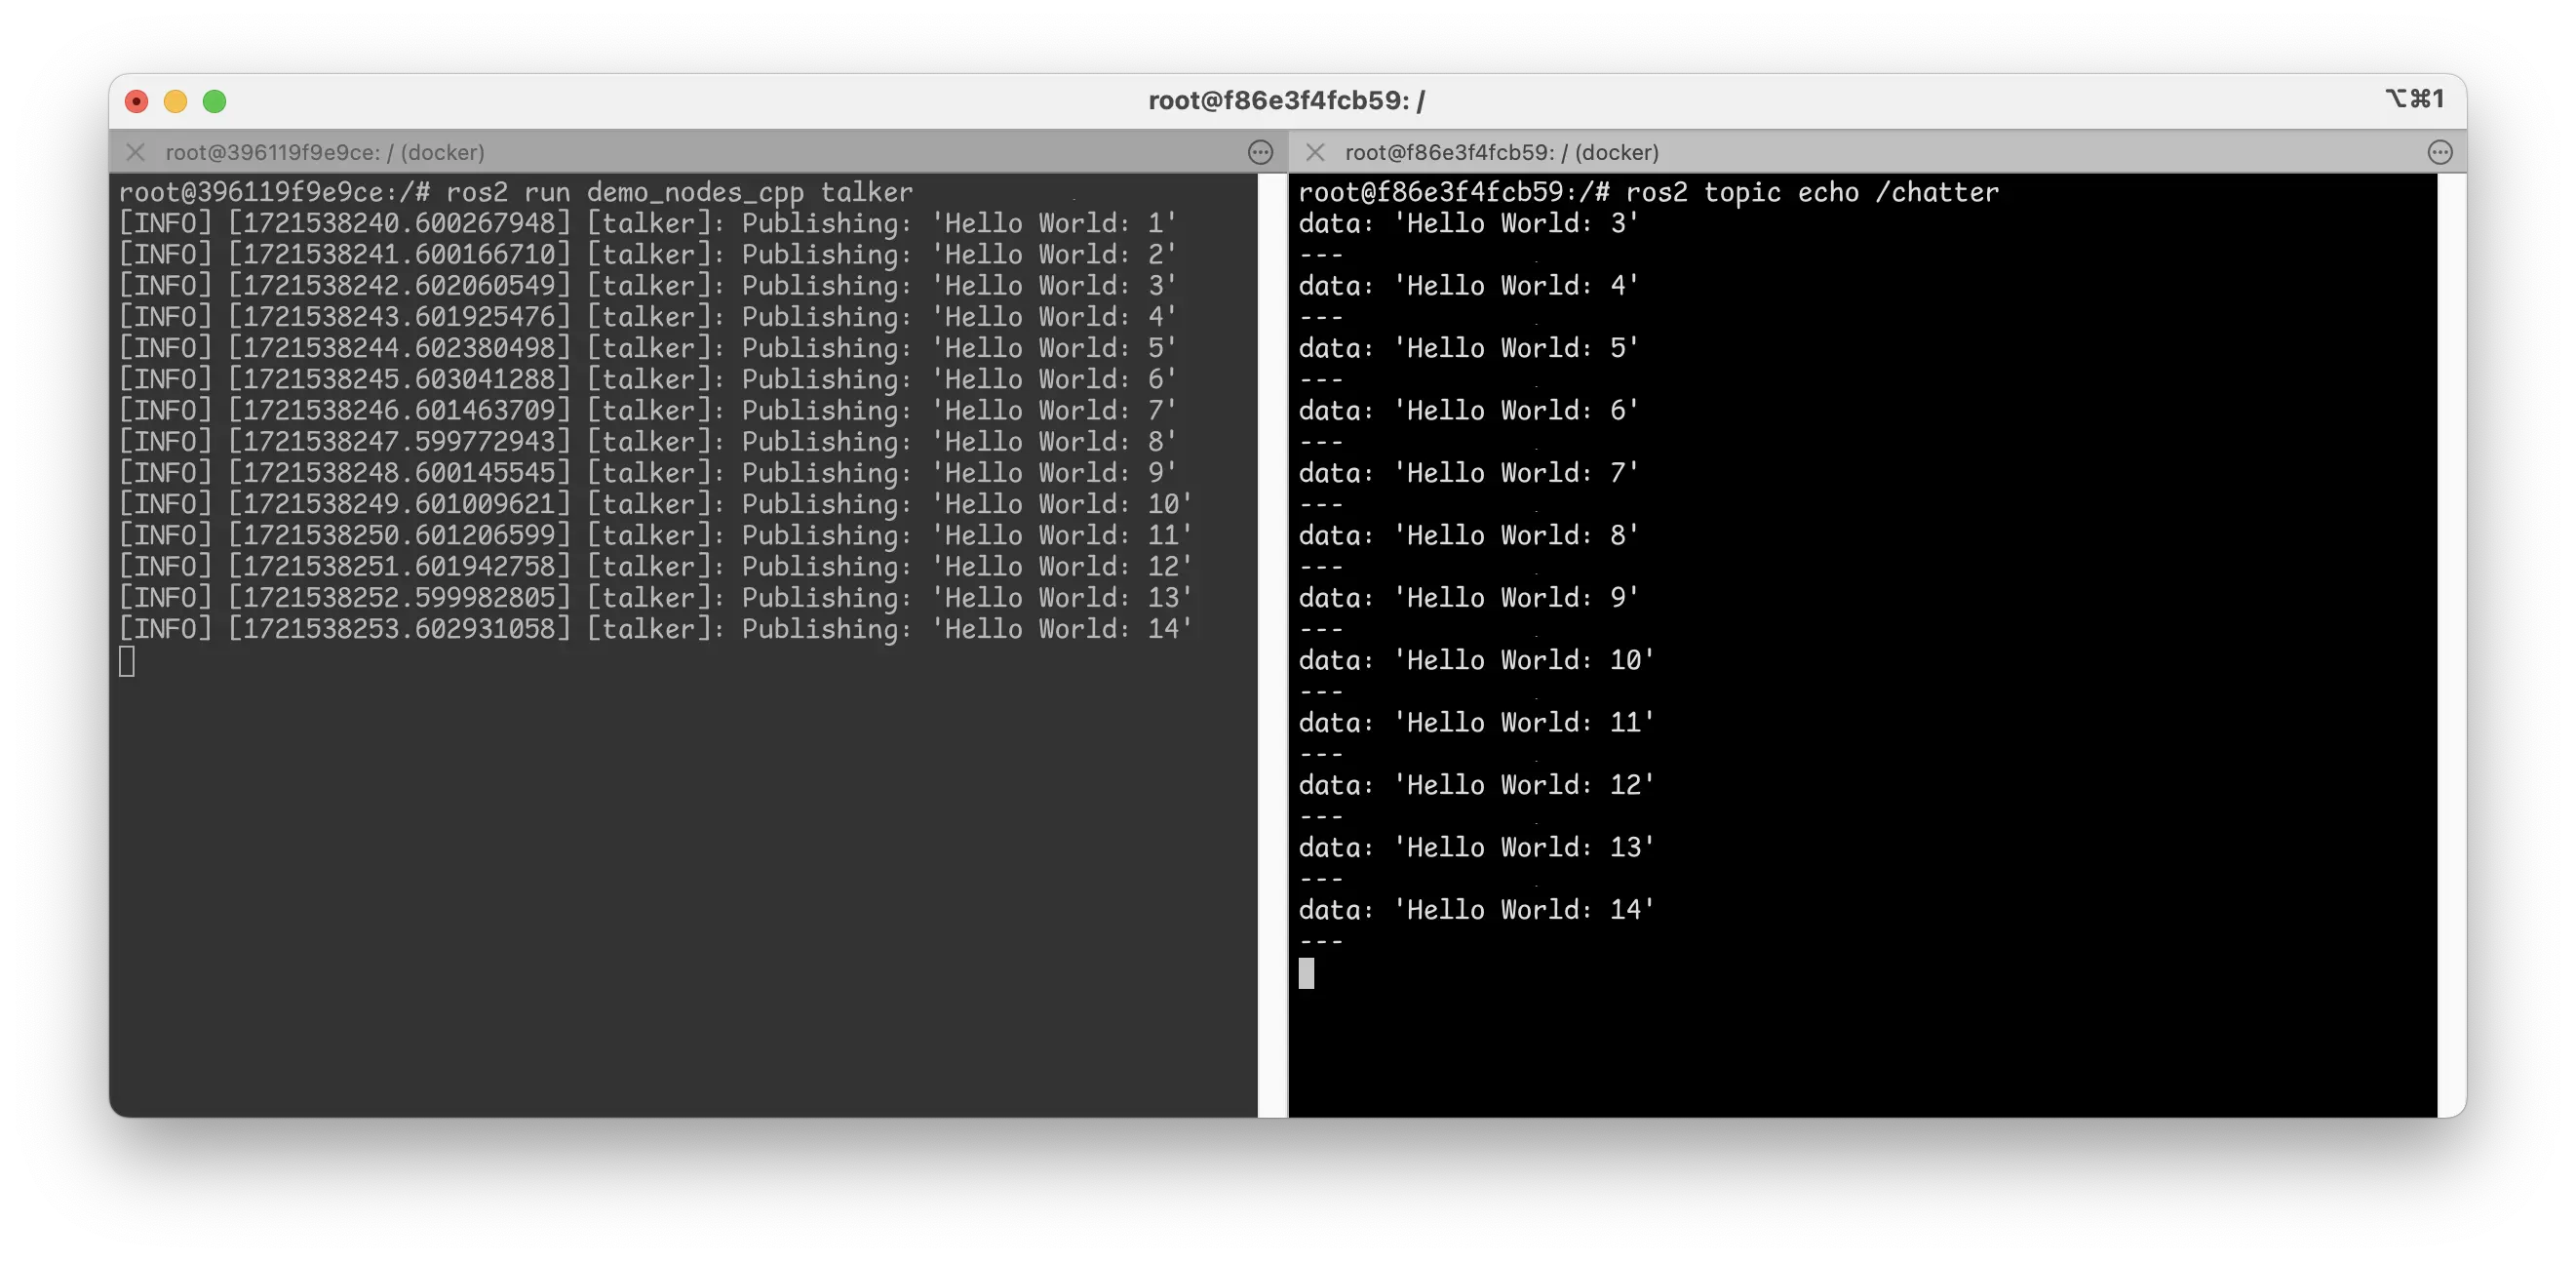This screenshot has width=2576, height=1262.
Task: Click the [INFO] line with timestamp 1721538253
Action: [655, 629]
